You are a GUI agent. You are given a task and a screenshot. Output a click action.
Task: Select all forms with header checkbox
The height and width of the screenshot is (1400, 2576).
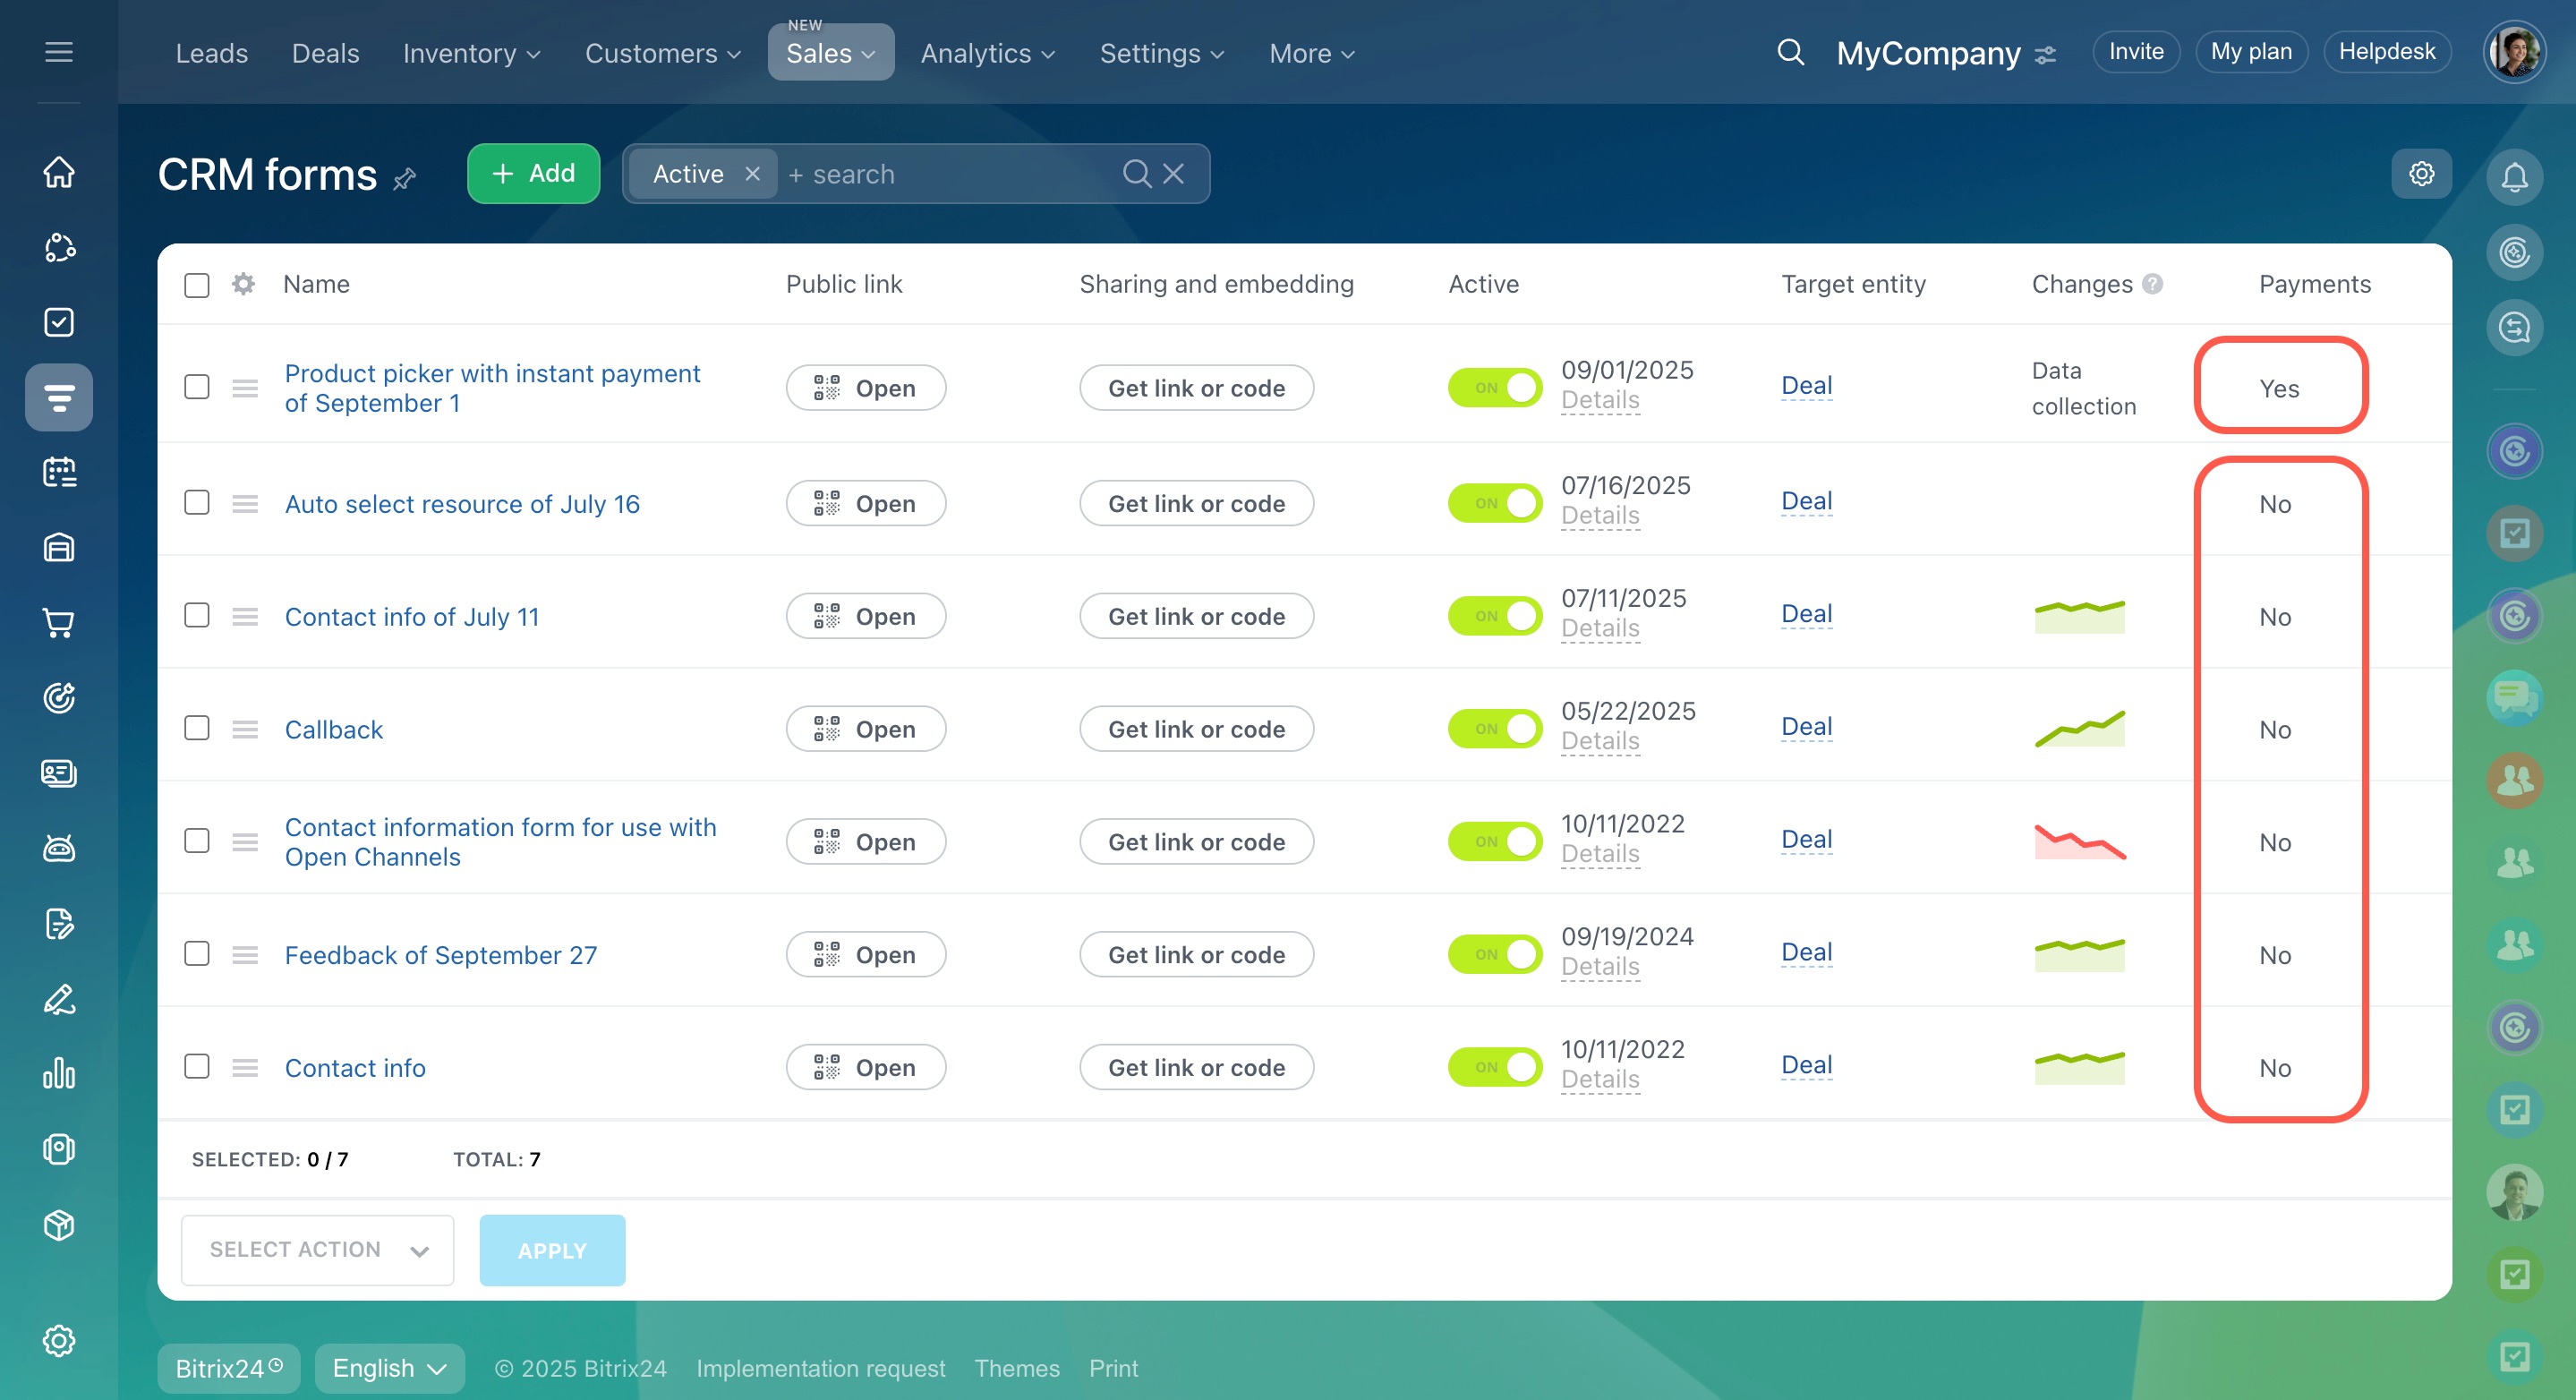[x=197, y=285]
